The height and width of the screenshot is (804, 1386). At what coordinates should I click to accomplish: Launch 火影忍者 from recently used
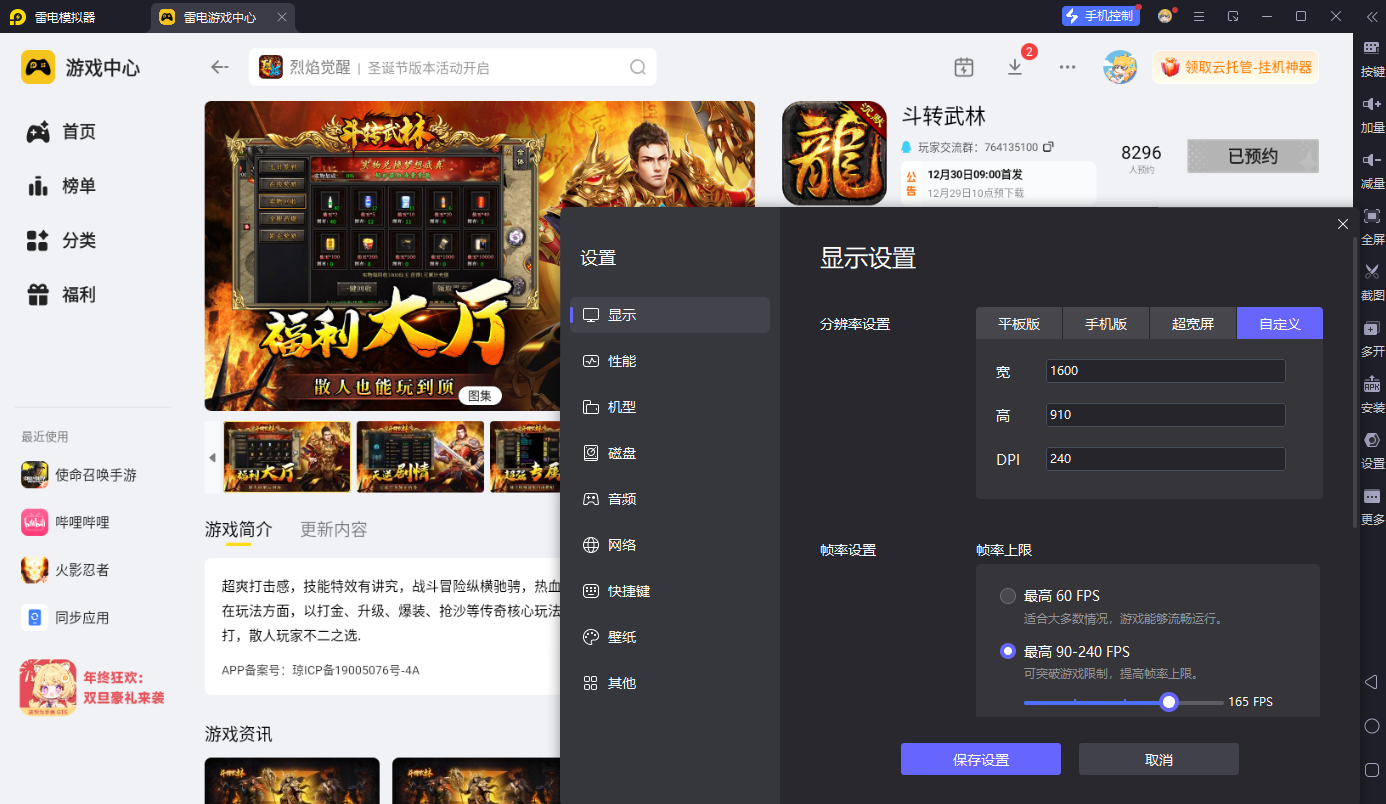65,570
